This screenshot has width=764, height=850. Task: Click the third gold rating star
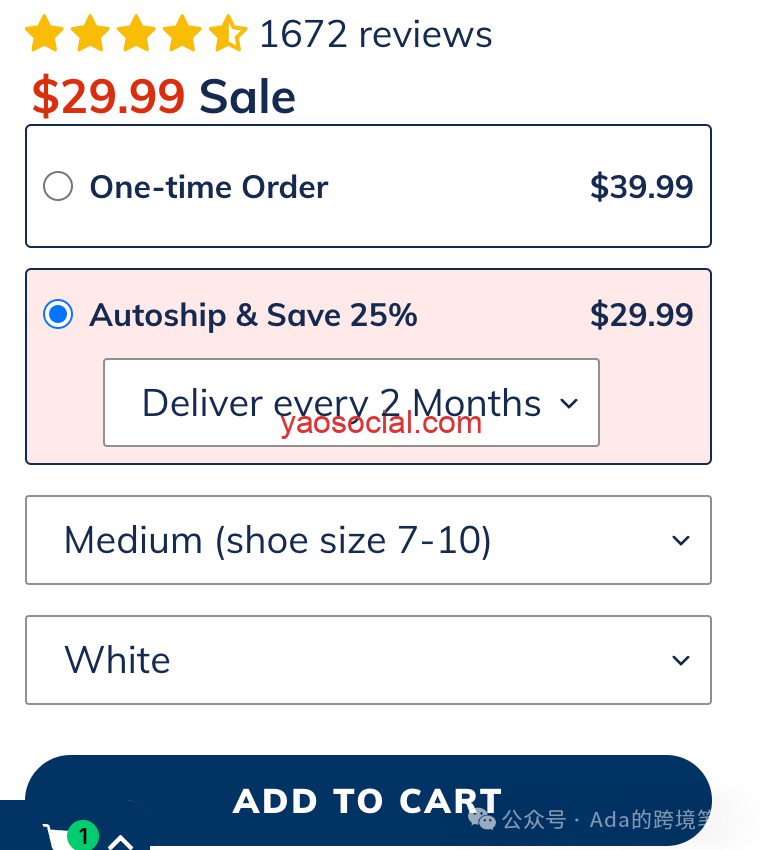(136, 34)
